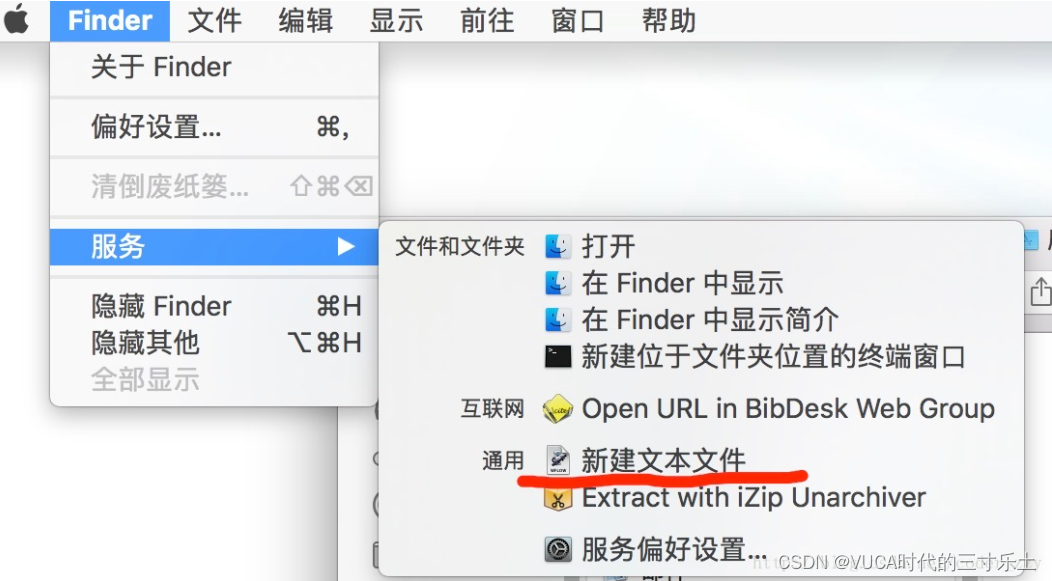Open the 文件 menu
Screen dimensions: 1052x581
(215, 21)
